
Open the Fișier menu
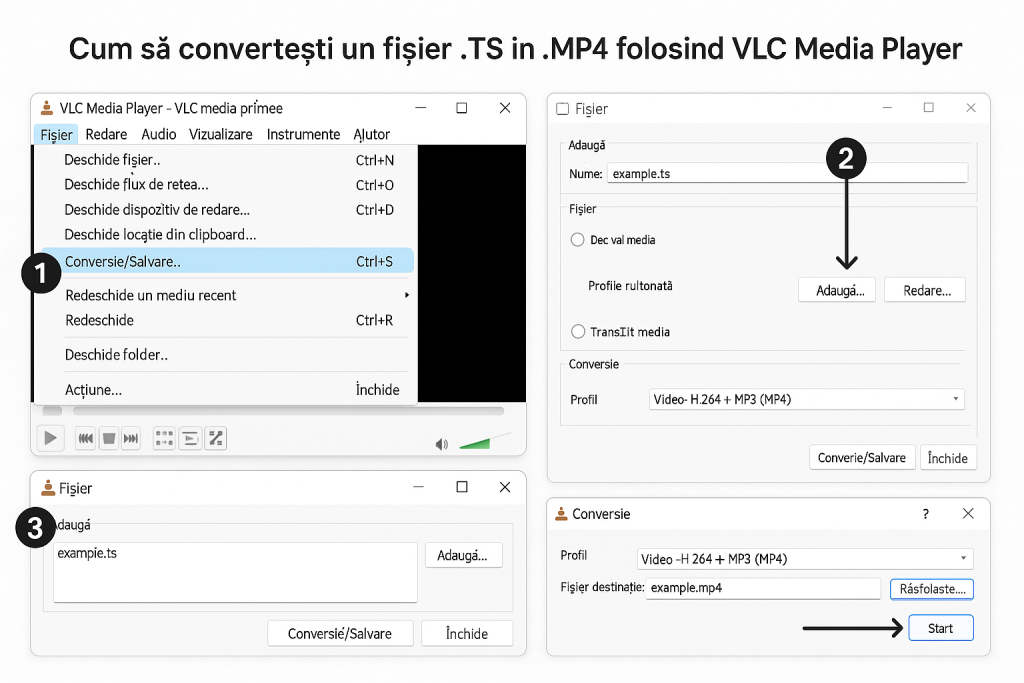pyautogui.click(x=56, y=135)
